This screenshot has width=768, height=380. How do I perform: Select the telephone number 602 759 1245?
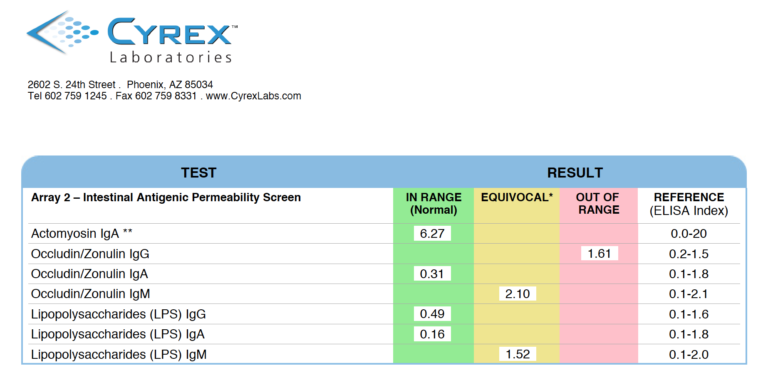click(x=75, y=96)
